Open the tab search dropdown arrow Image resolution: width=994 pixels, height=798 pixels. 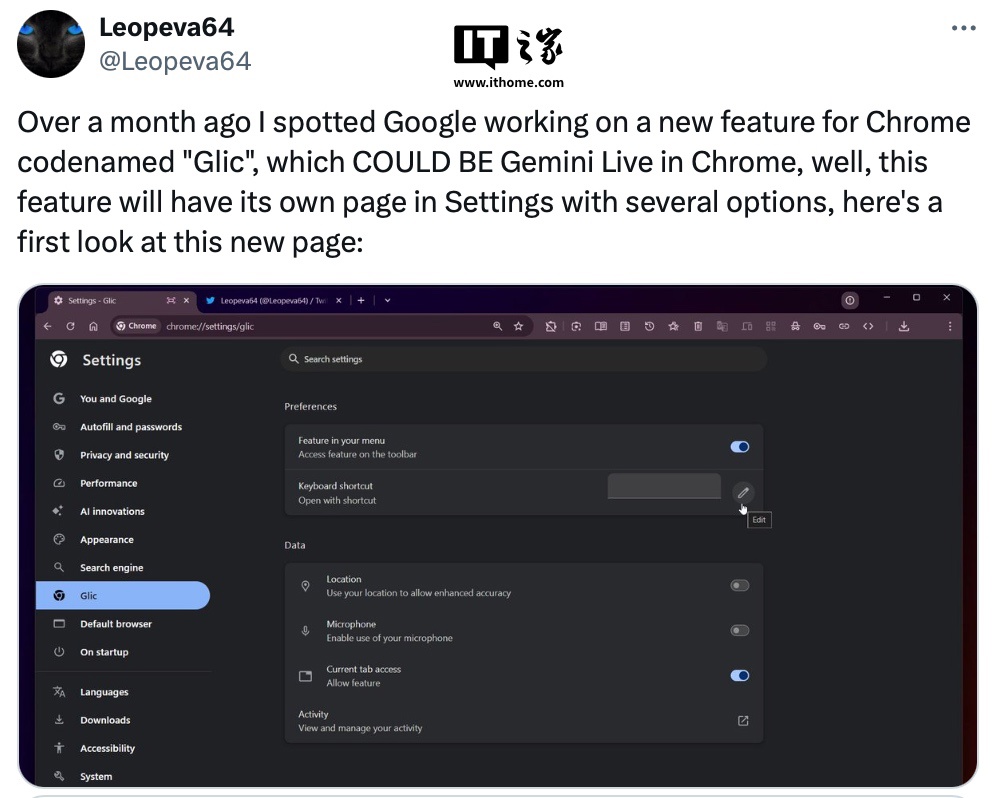click(x=387, y=299)
